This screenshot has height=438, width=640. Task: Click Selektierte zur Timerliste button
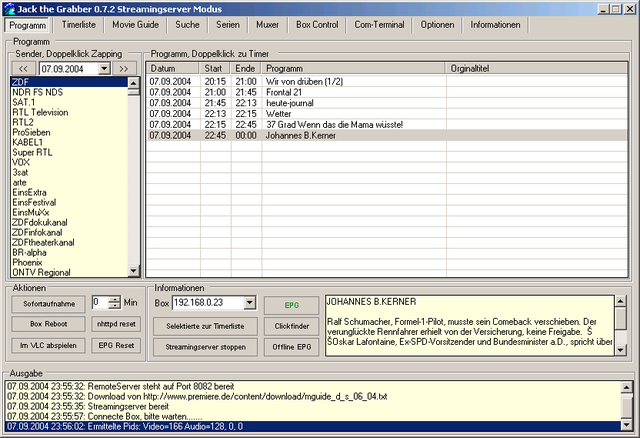[205, 326]
